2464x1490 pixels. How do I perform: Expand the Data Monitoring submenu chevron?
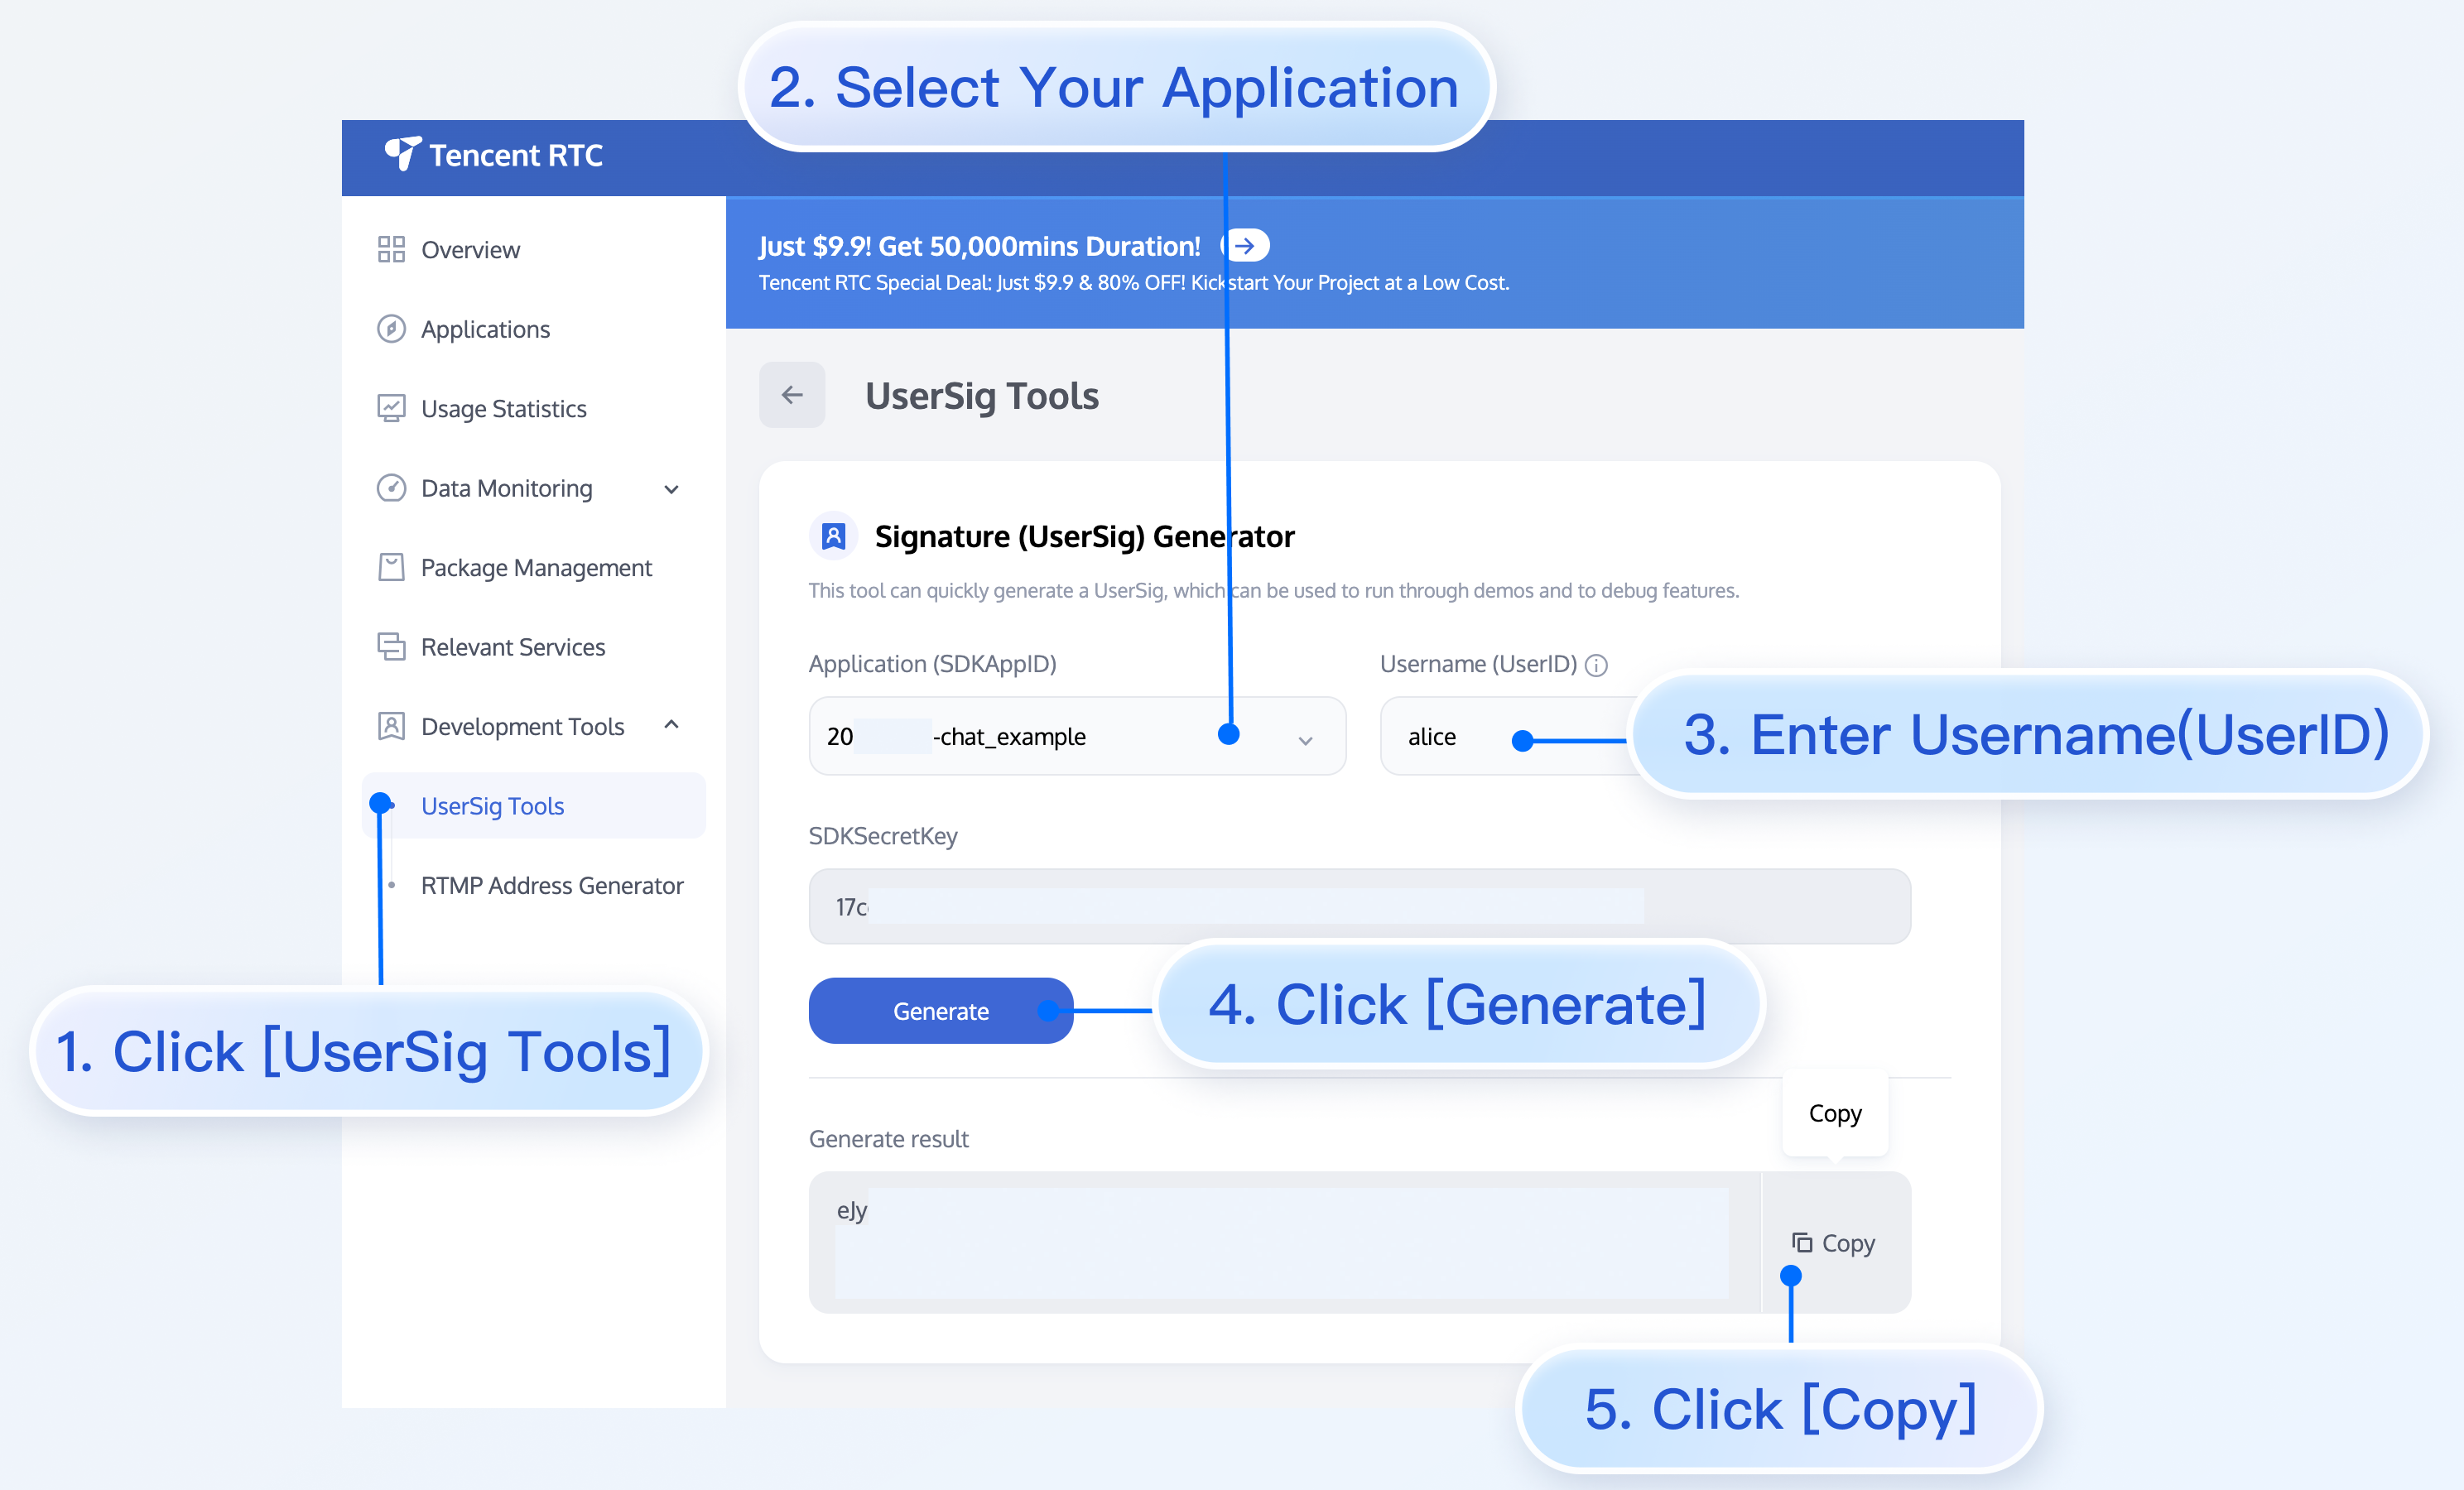tap(672, 489)
